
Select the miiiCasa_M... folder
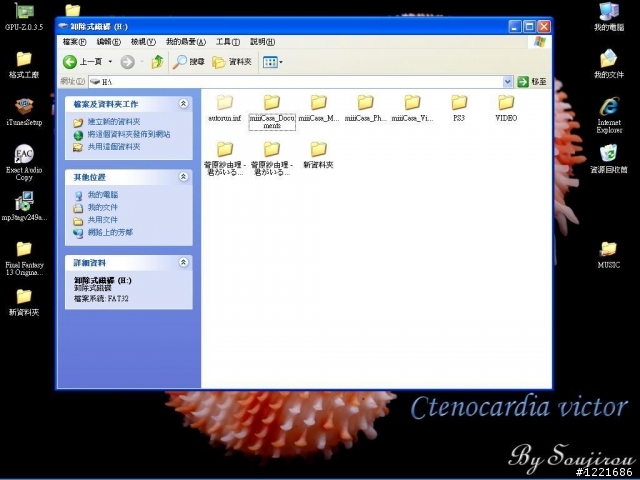tap(318, 108)
